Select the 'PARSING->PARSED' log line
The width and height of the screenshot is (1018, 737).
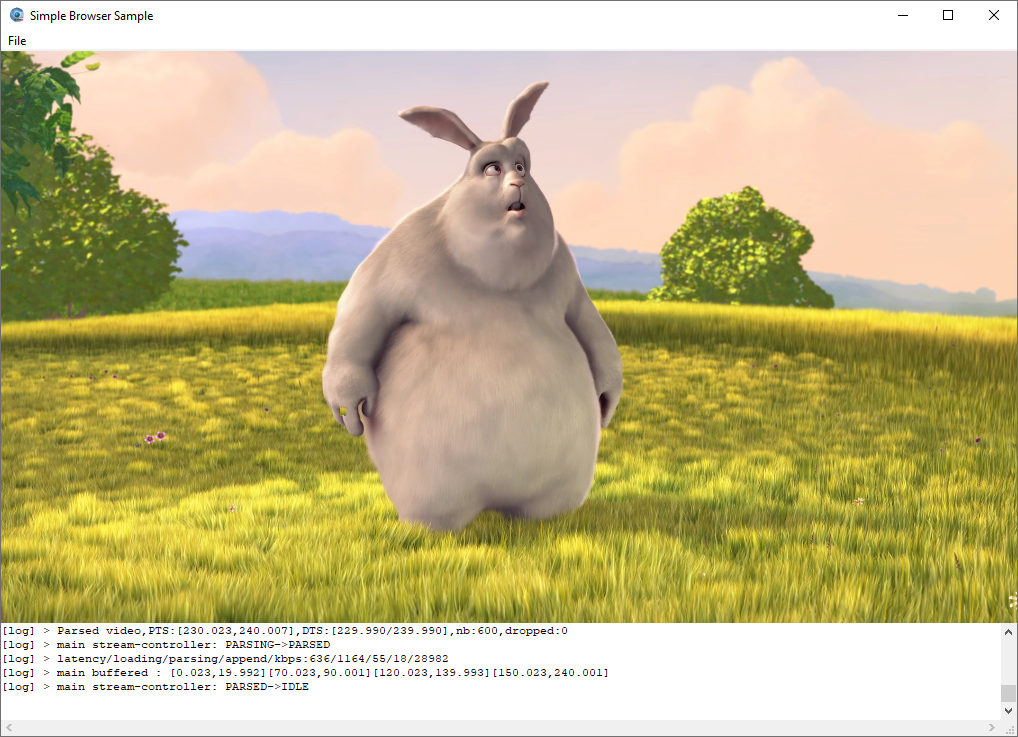pyautogui.click(x=166, y=645)
